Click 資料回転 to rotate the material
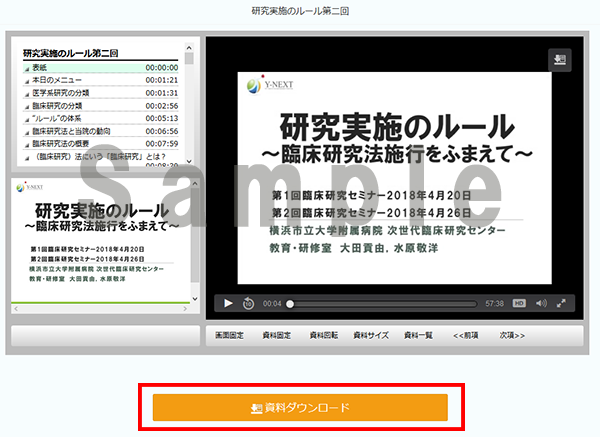This screenshot has width=600, height=437. coord(324,335)
